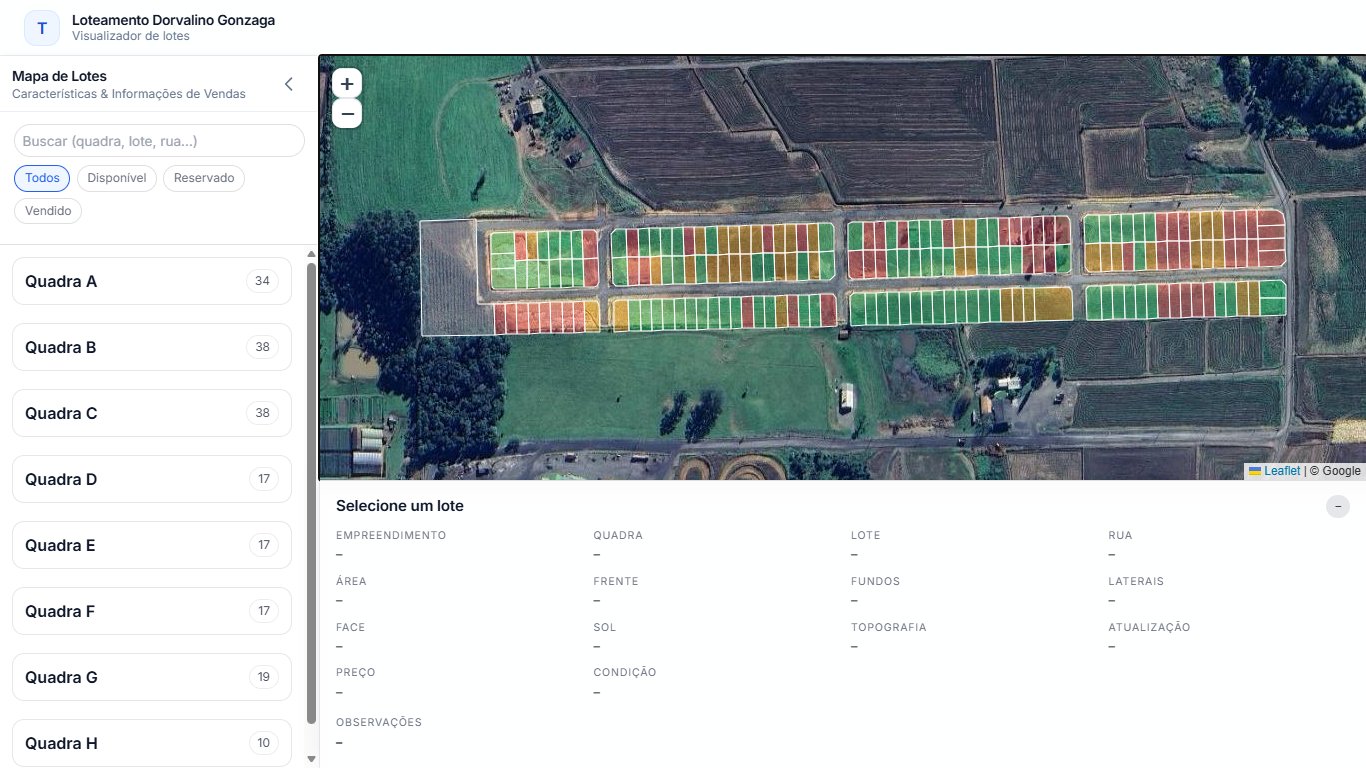Image resolution: width=1366 pixels, height=768 pixels.
Task: Click the TOPOGRAFIA field label
Action: tap(889, 627)
